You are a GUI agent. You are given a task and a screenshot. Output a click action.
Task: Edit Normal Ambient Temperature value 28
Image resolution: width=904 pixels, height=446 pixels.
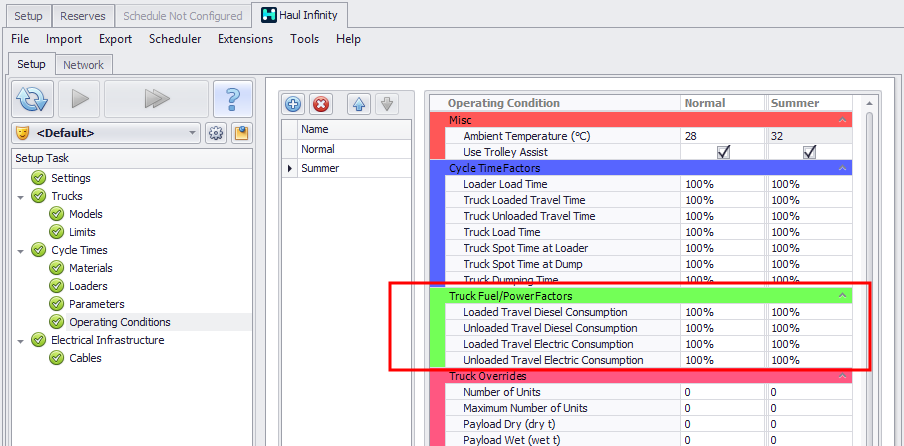point(723,137)
